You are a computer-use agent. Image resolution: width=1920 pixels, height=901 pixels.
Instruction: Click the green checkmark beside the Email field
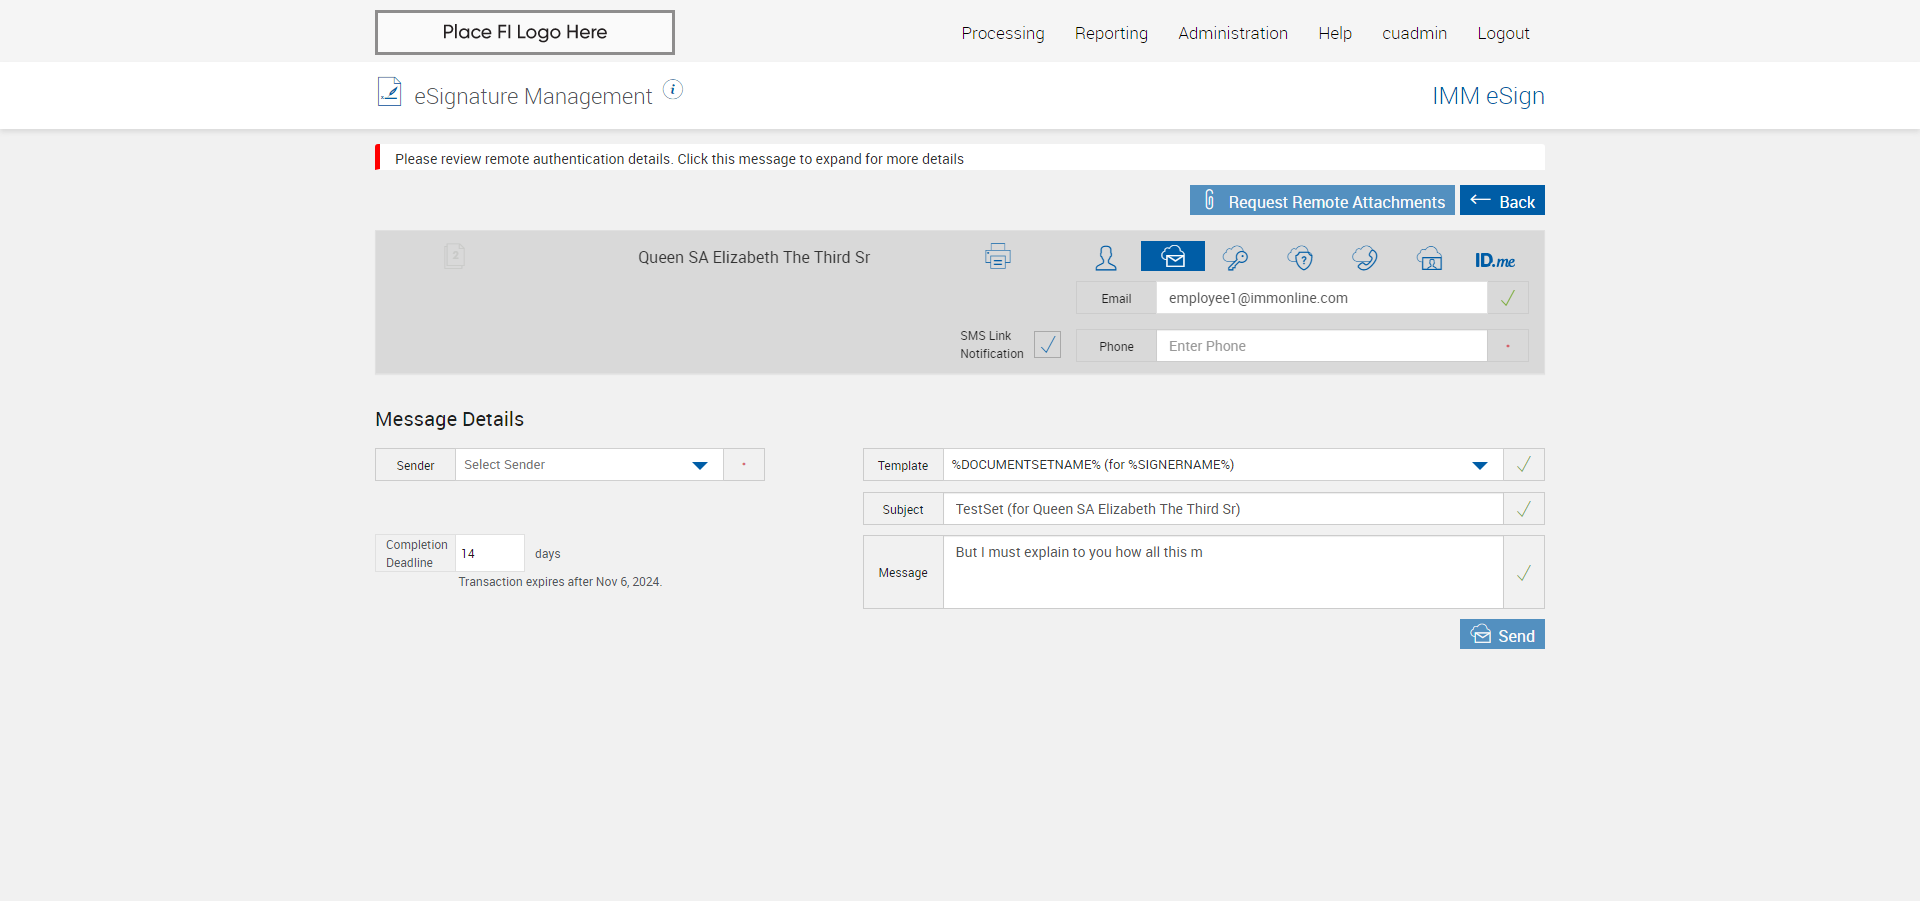click(1508, 298)
